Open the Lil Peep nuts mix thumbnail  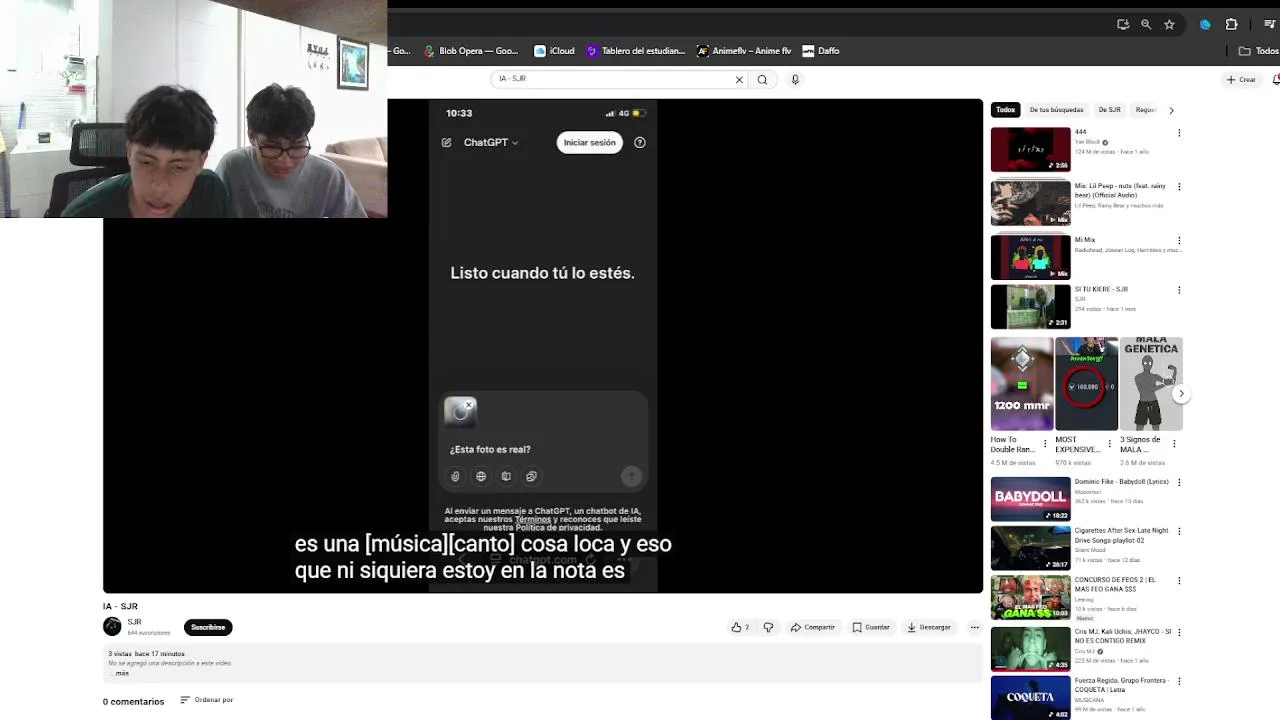[x=1030, y=203]
